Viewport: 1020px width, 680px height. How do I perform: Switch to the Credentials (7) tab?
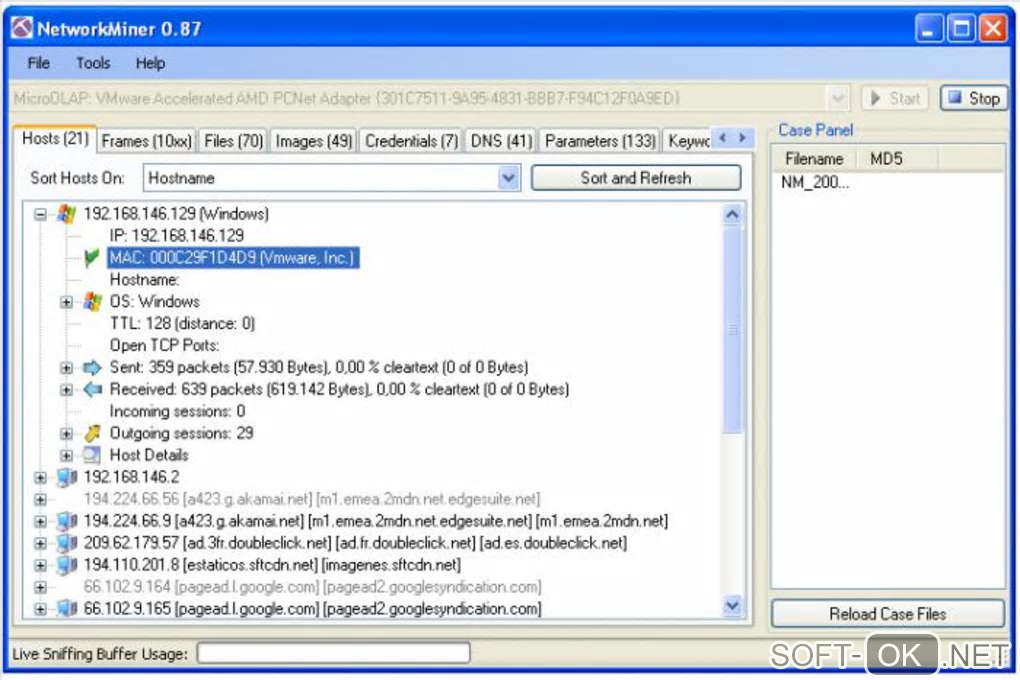point(411,141)
